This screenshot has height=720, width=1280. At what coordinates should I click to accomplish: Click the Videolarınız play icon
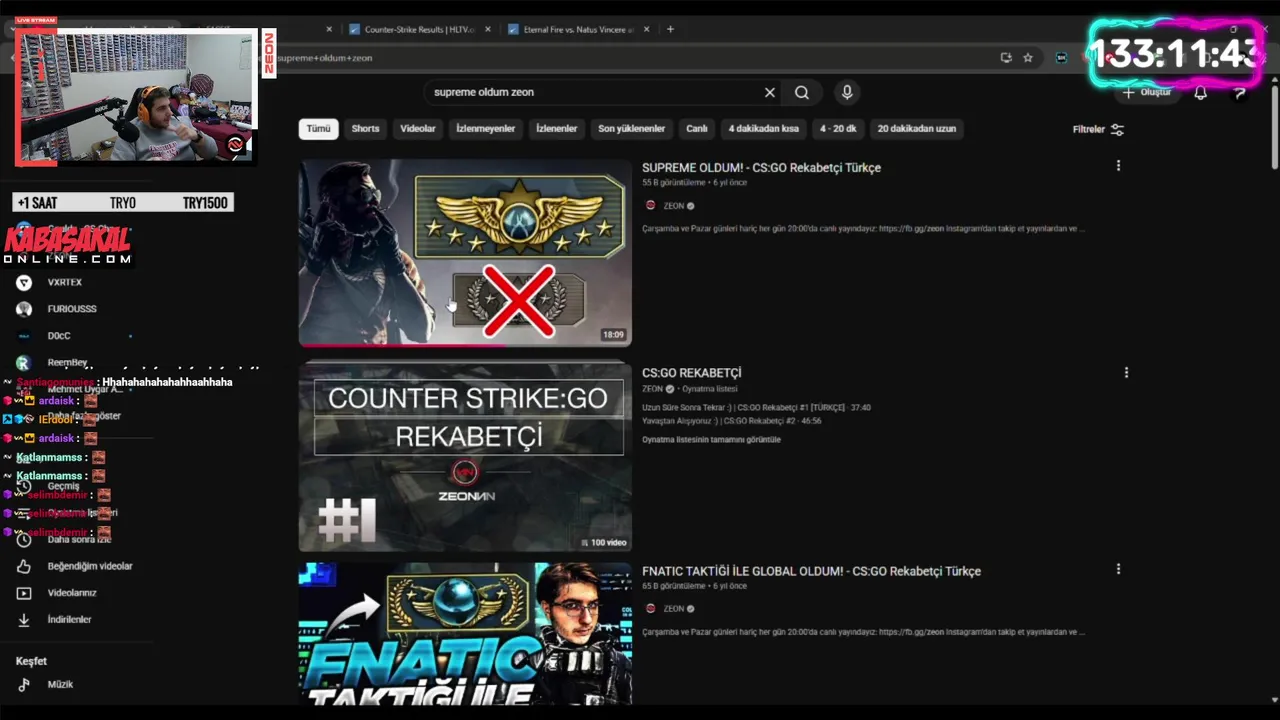pos(24,593)
